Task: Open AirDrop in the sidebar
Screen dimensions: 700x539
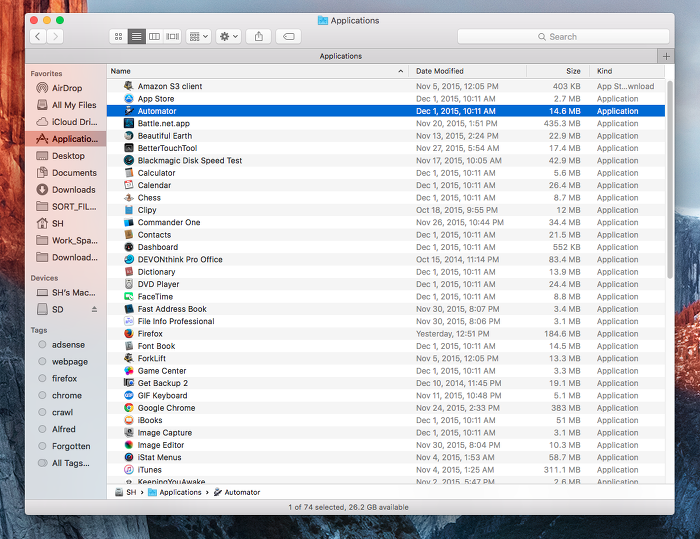Action: click(x=67, y=88)
